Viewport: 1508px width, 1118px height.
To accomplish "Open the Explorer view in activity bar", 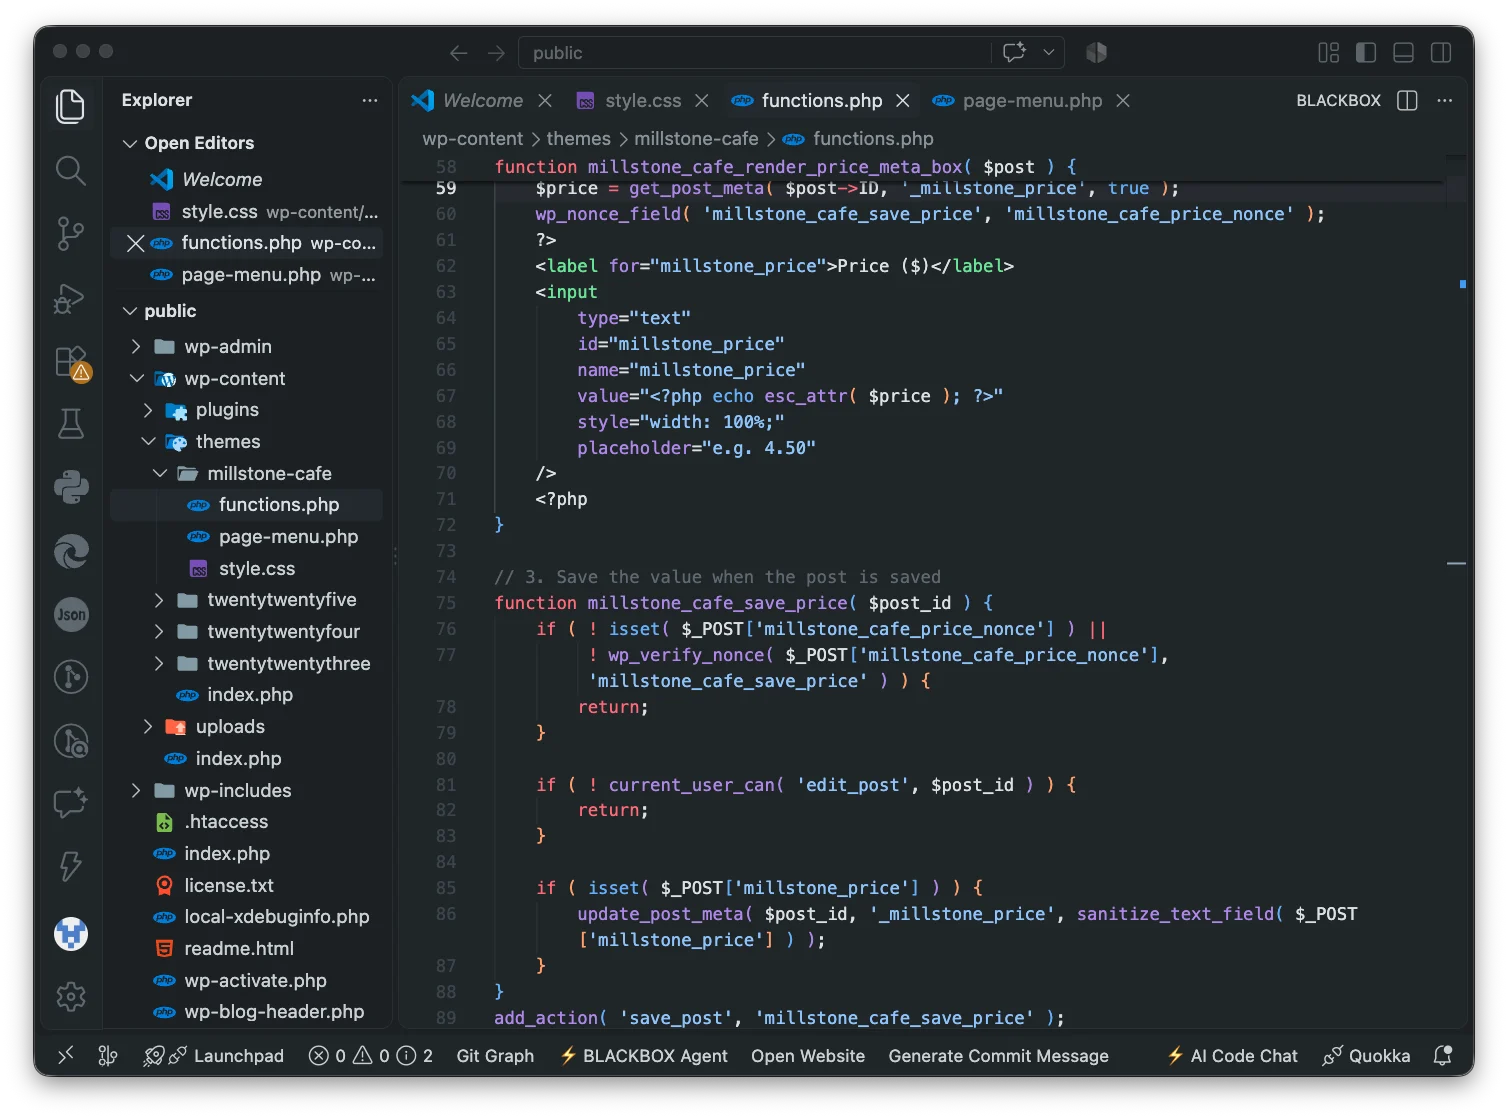I will [x=70, y=106].
